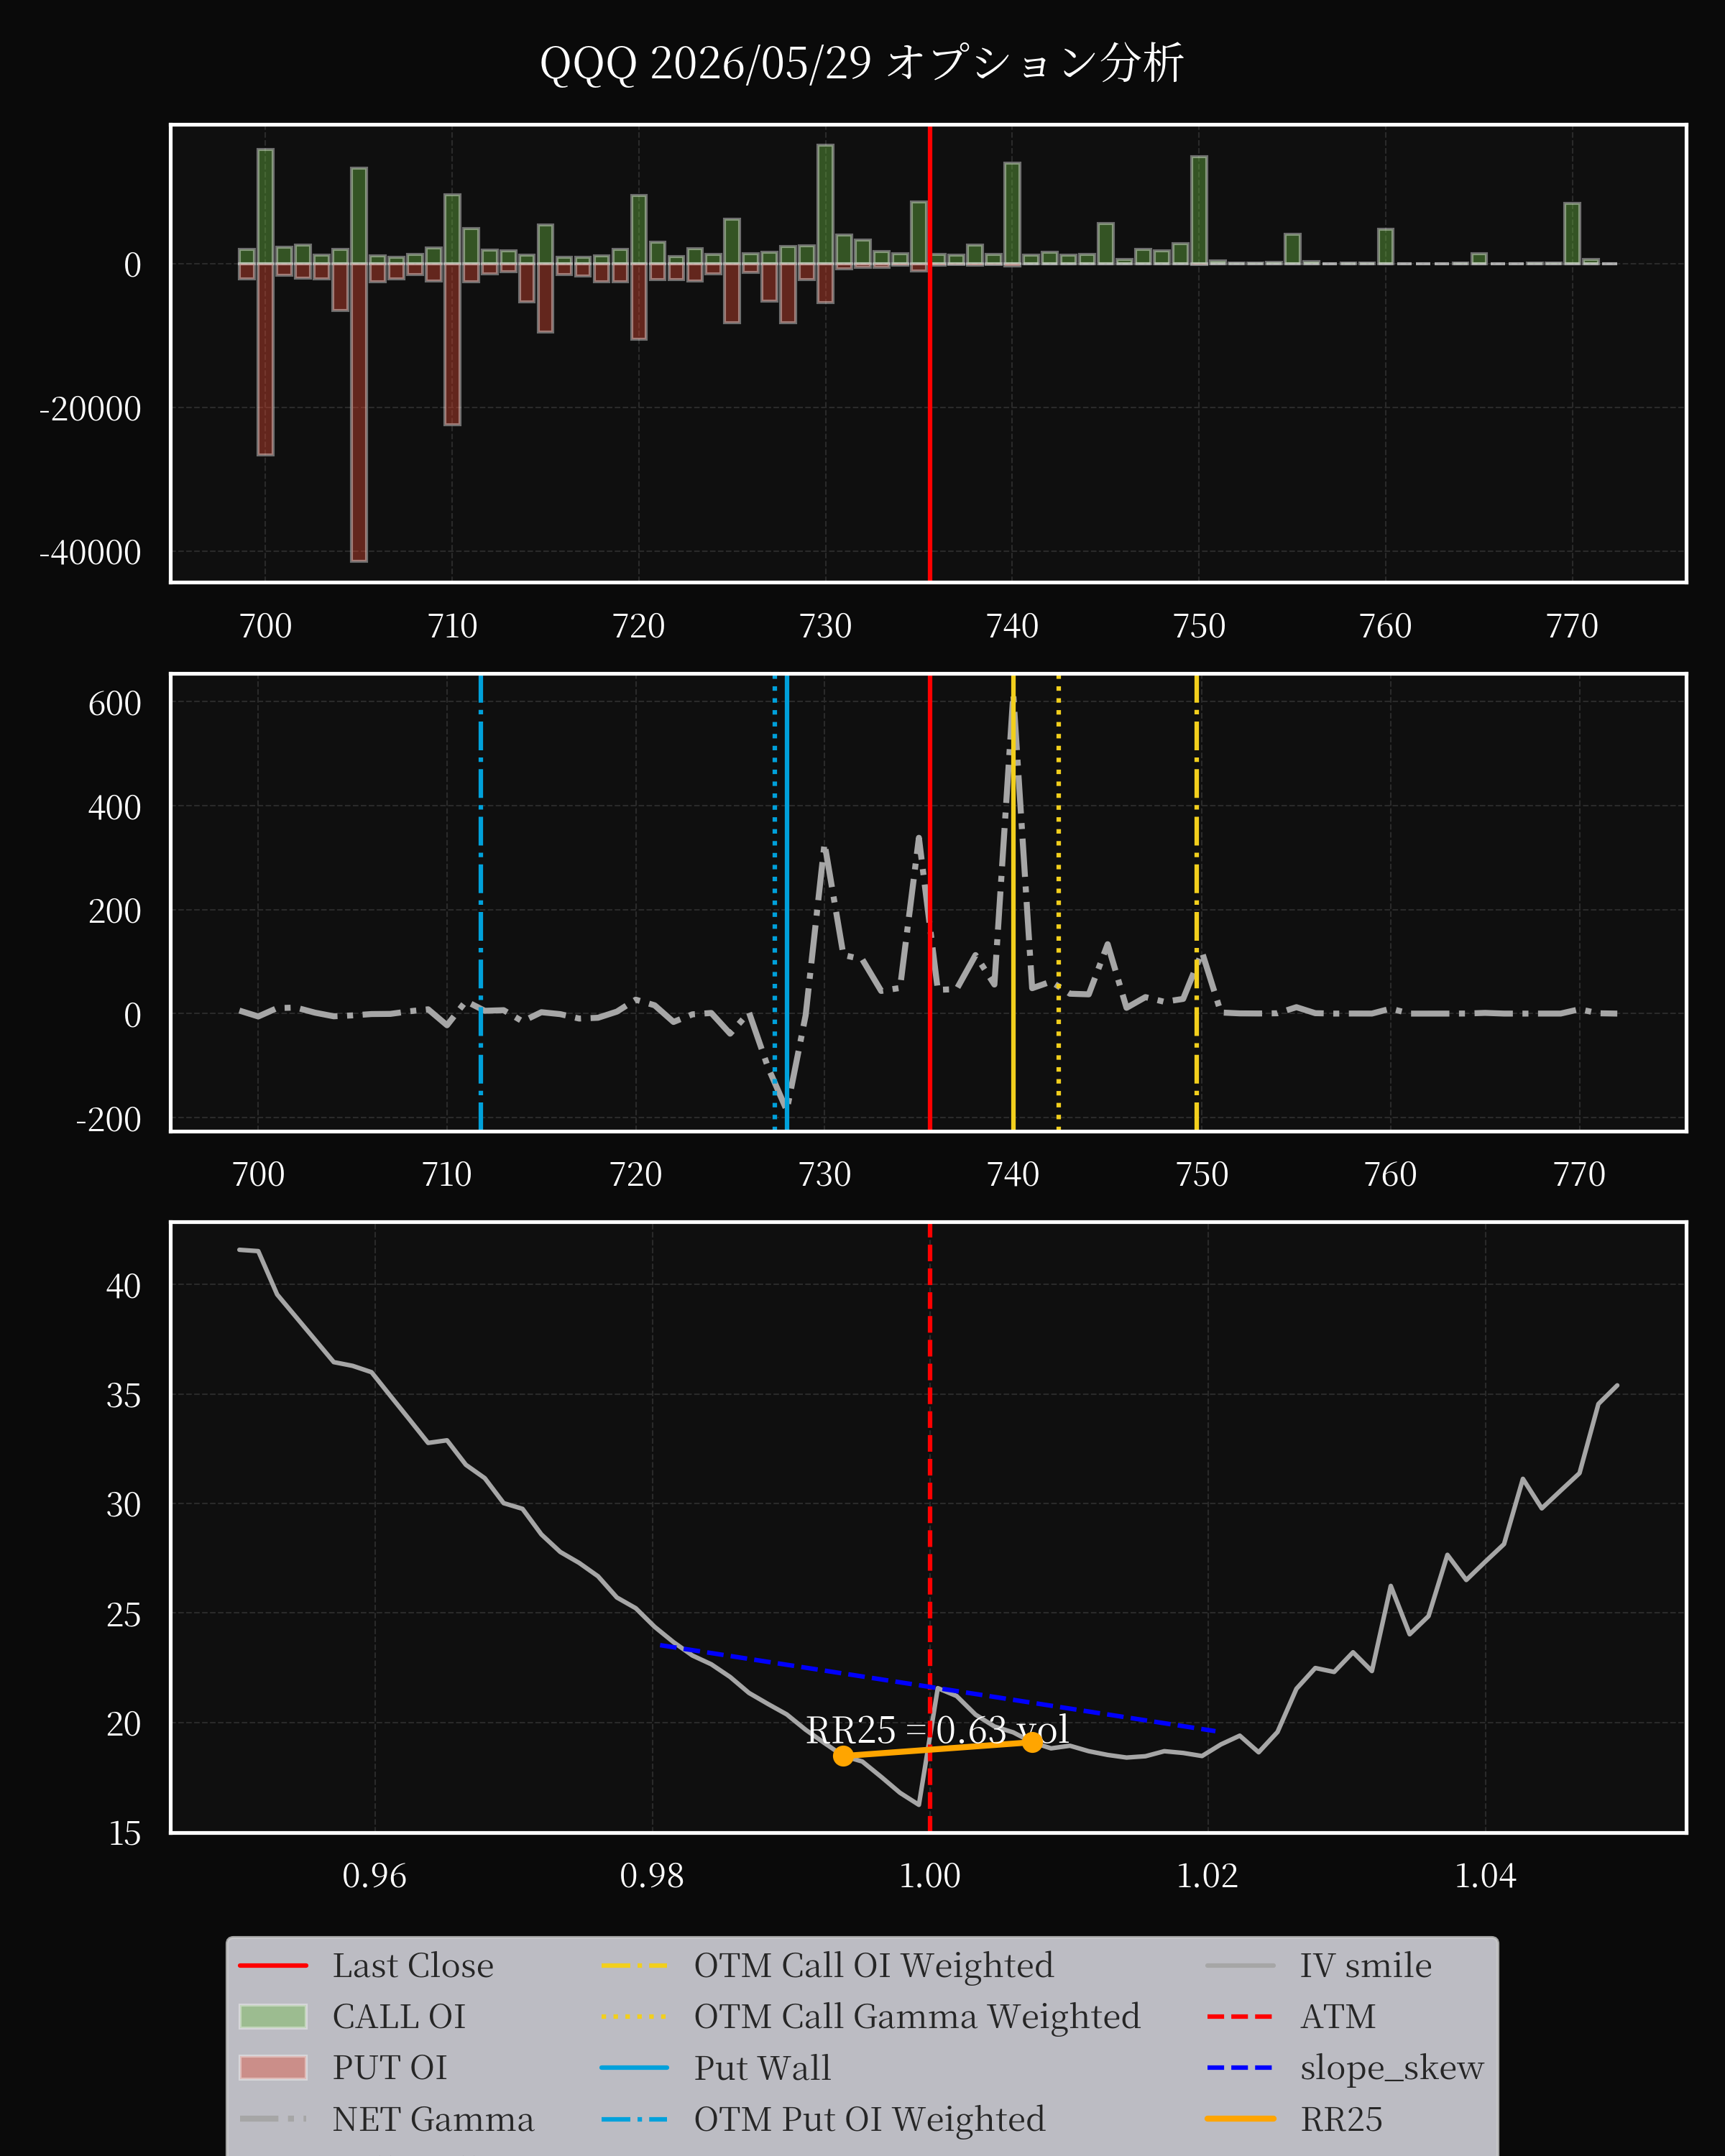Click the 1.04 x-axis label in IV chart
The width and height of the screenshot is (1725, 2156).
tap(1484, 1875)
